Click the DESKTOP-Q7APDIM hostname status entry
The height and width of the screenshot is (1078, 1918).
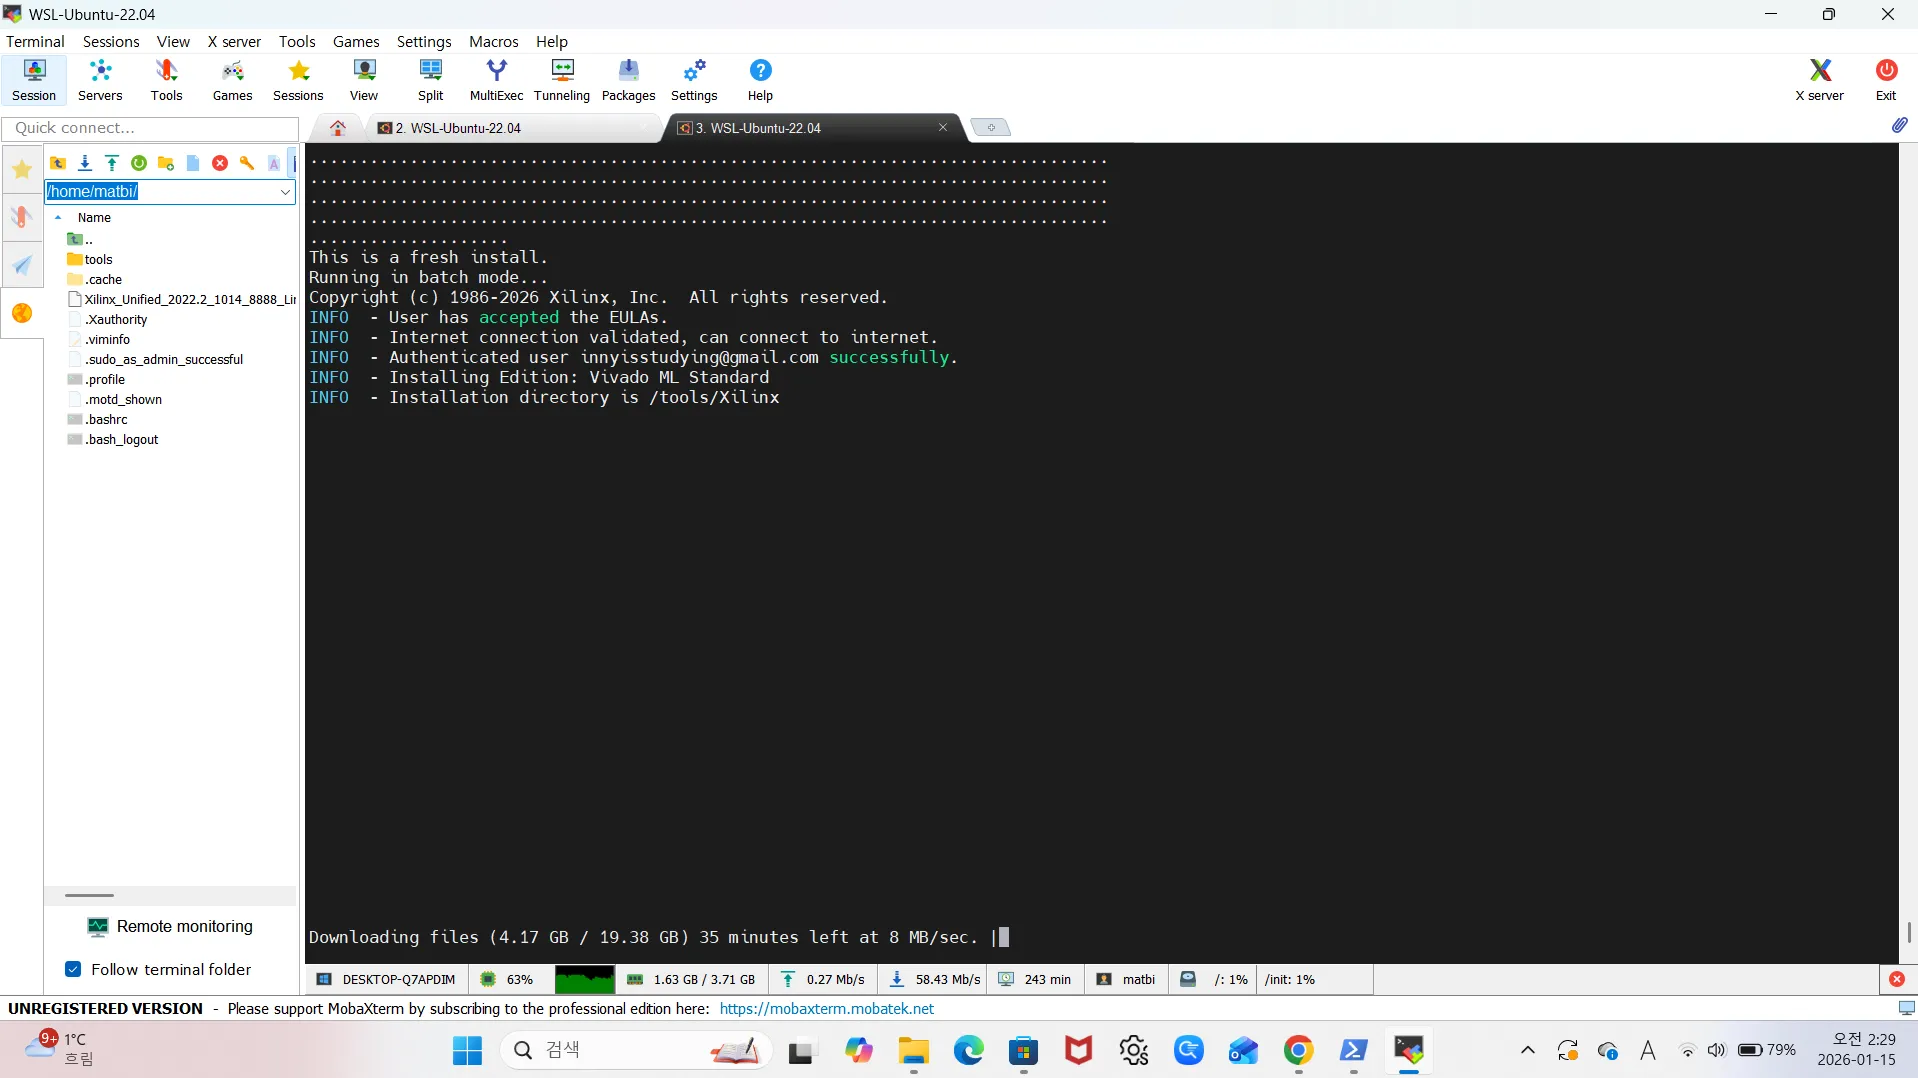coord(386,980)
